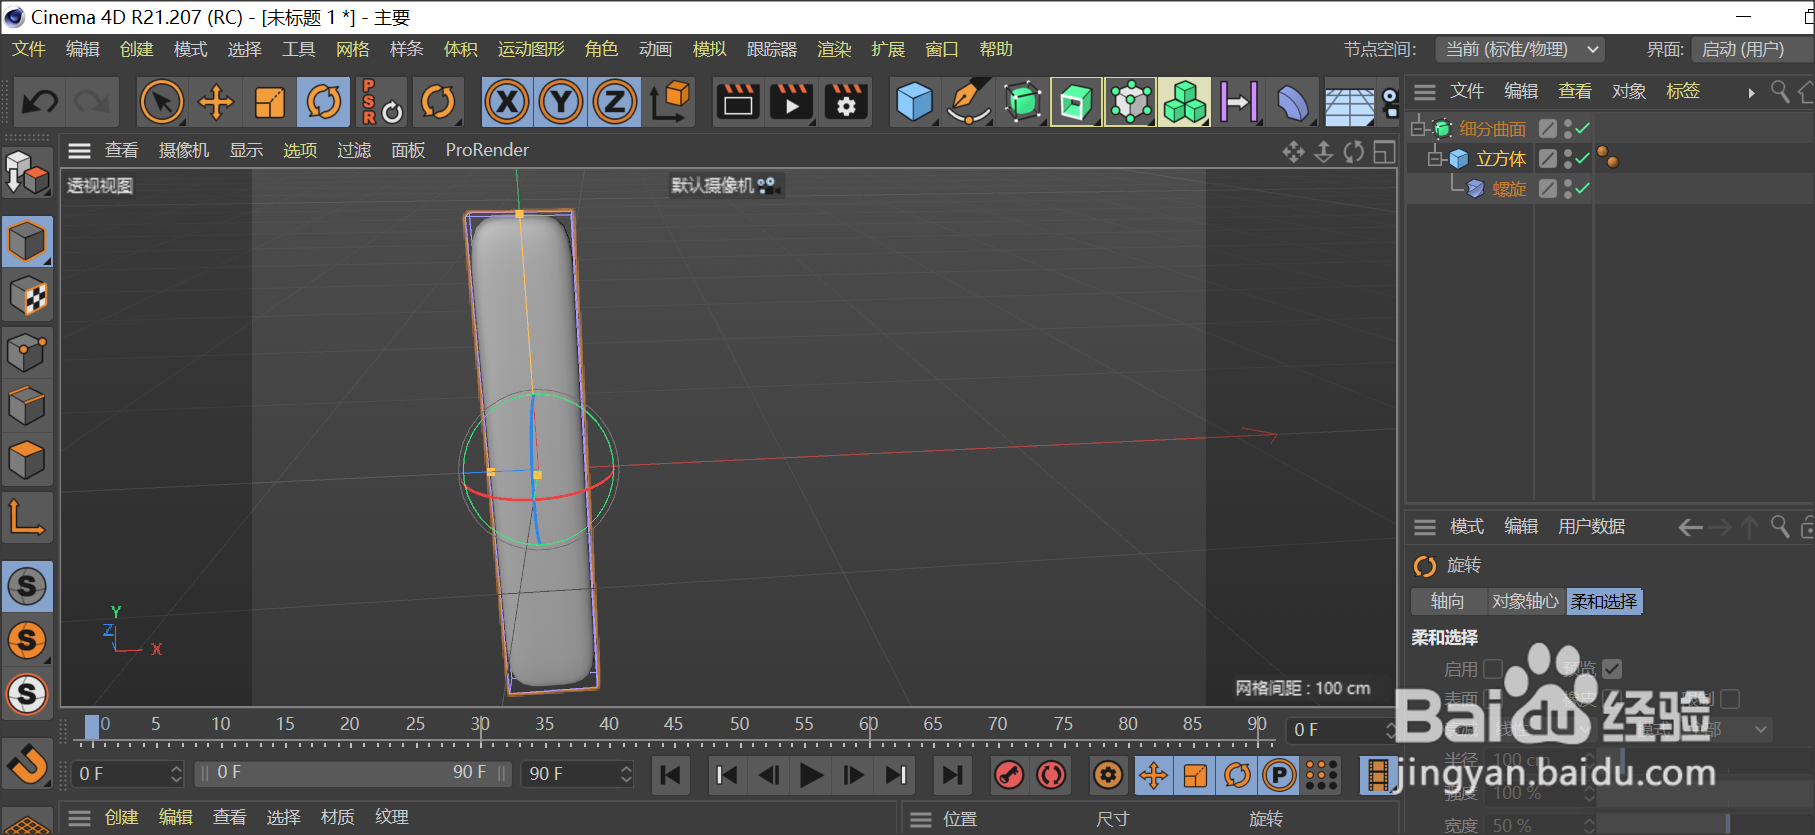Switch to Model mode in sidebar
This screenshot has width=1815, height=835.
[27, 242]
